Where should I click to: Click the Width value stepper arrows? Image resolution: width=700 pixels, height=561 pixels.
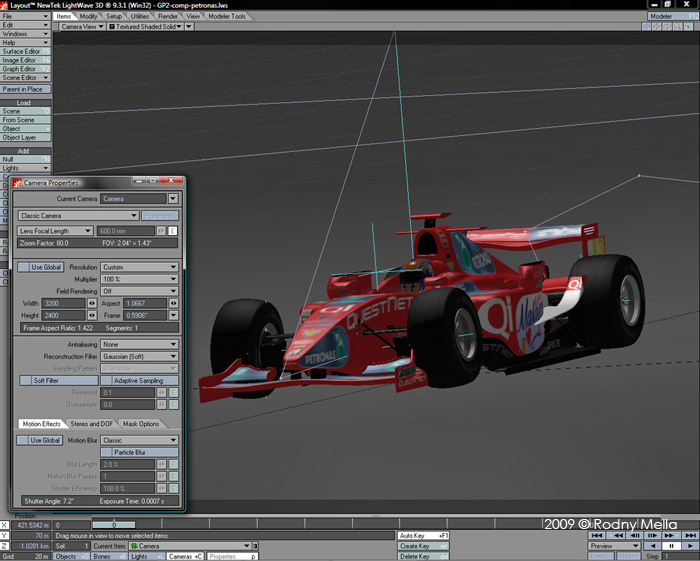pos(92,302)
